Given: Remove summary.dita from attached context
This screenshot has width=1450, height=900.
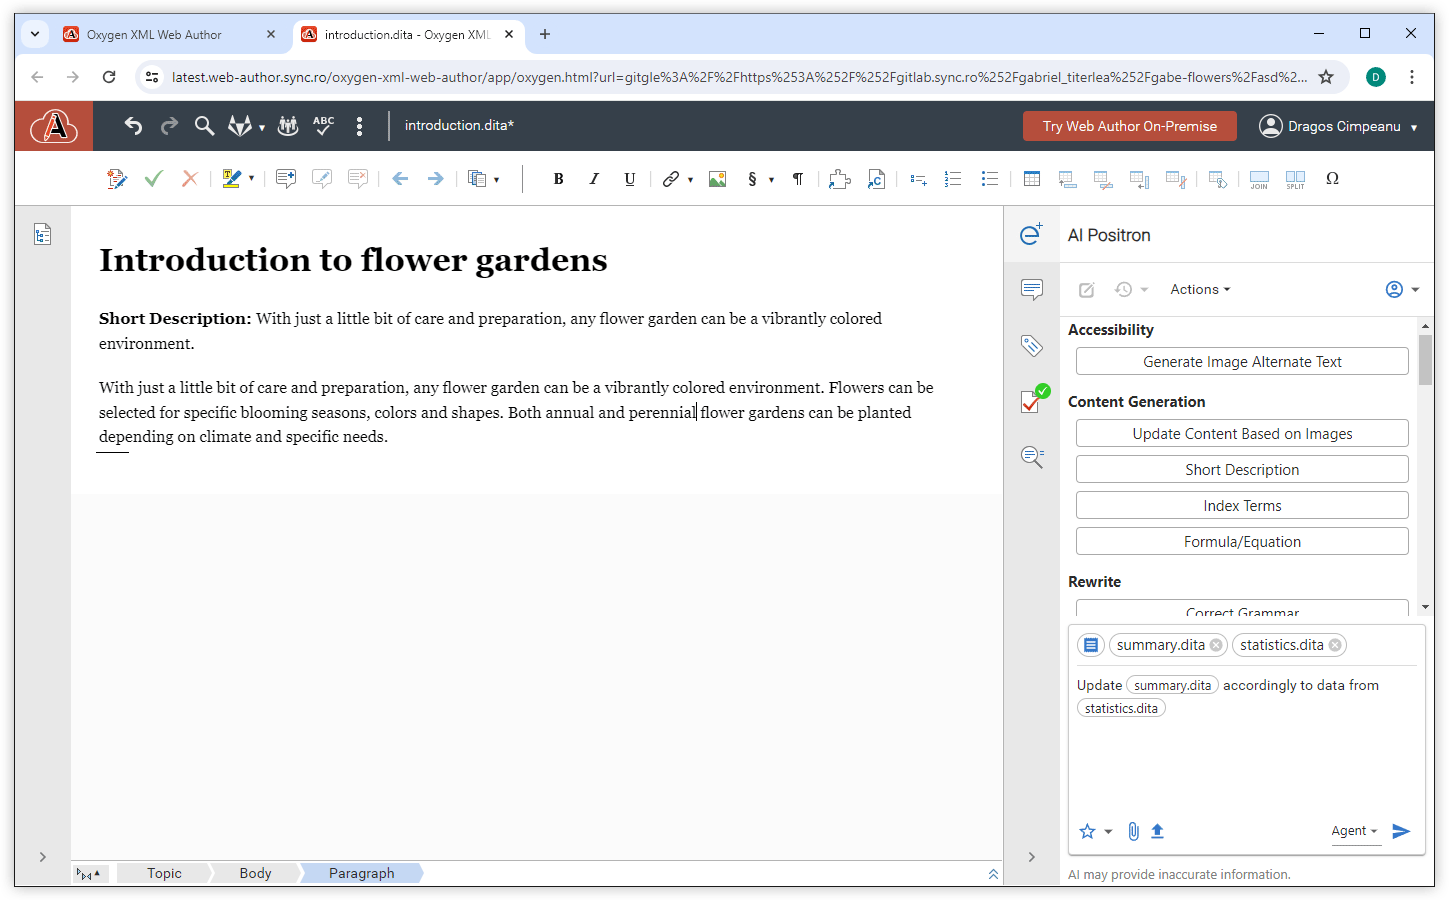Looking at the screenshot, I should [x=1216, y=645].
